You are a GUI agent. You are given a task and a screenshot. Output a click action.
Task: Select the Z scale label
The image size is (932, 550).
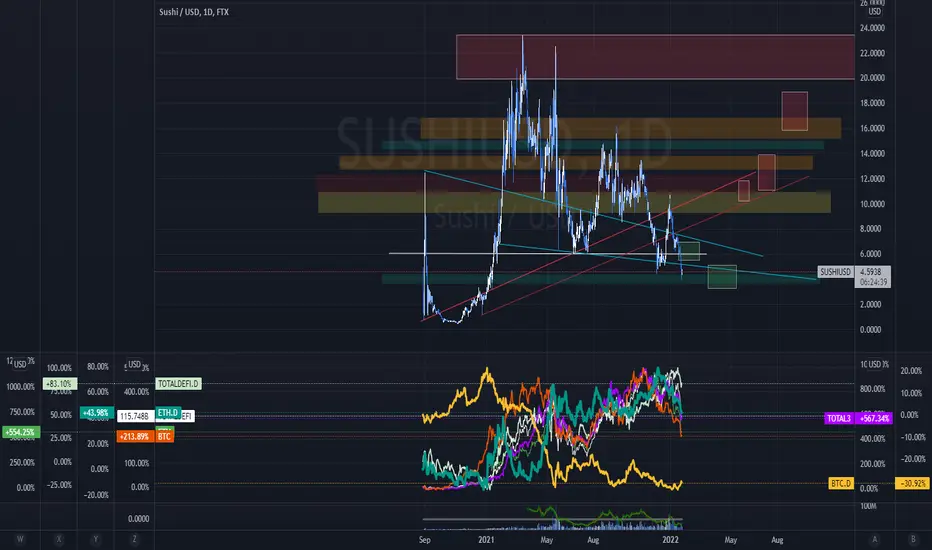point(134,539)
